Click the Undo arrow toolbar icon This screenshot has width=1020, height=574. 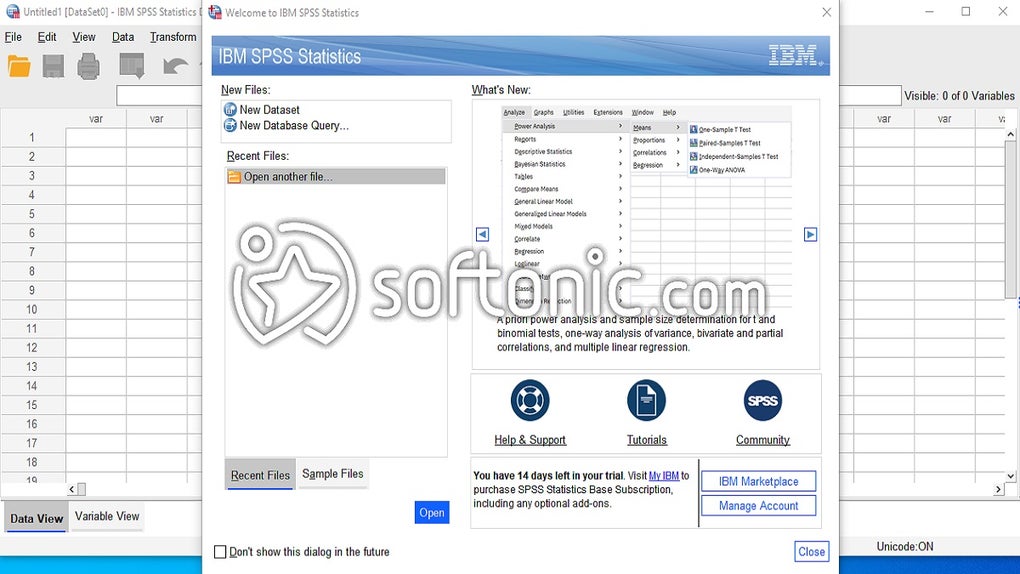(x=175, y=66)
